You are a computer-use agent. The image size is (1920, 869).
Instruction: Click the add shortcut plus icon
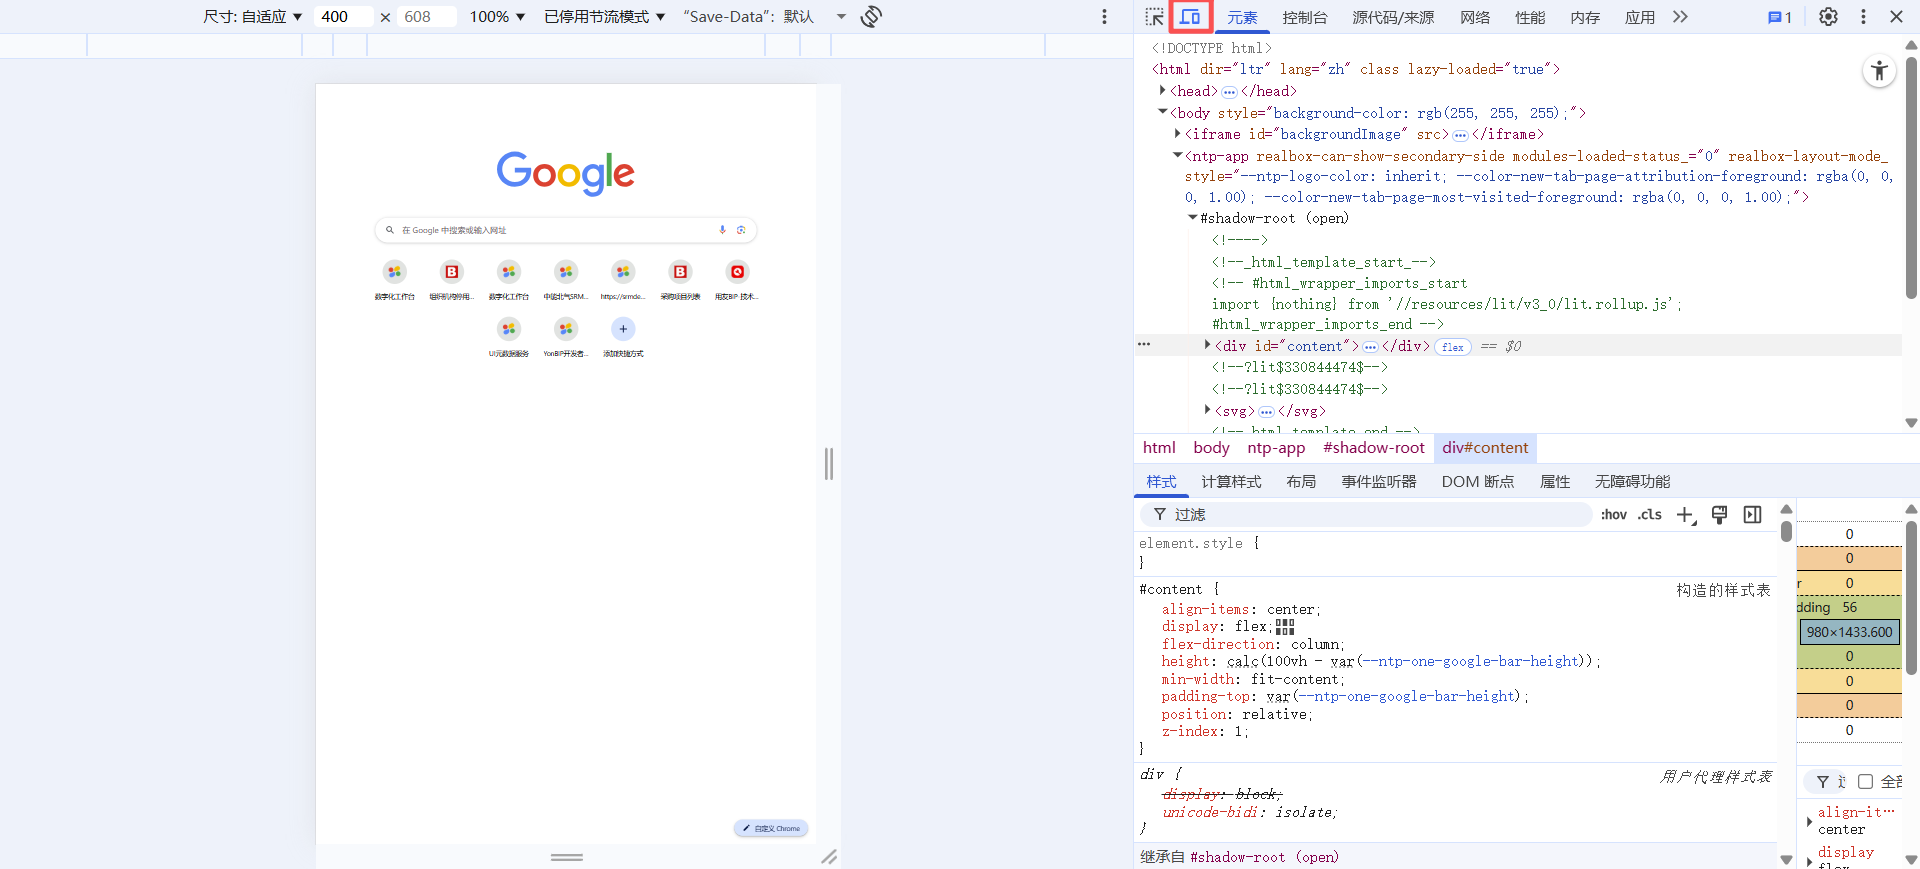[623, 329]
